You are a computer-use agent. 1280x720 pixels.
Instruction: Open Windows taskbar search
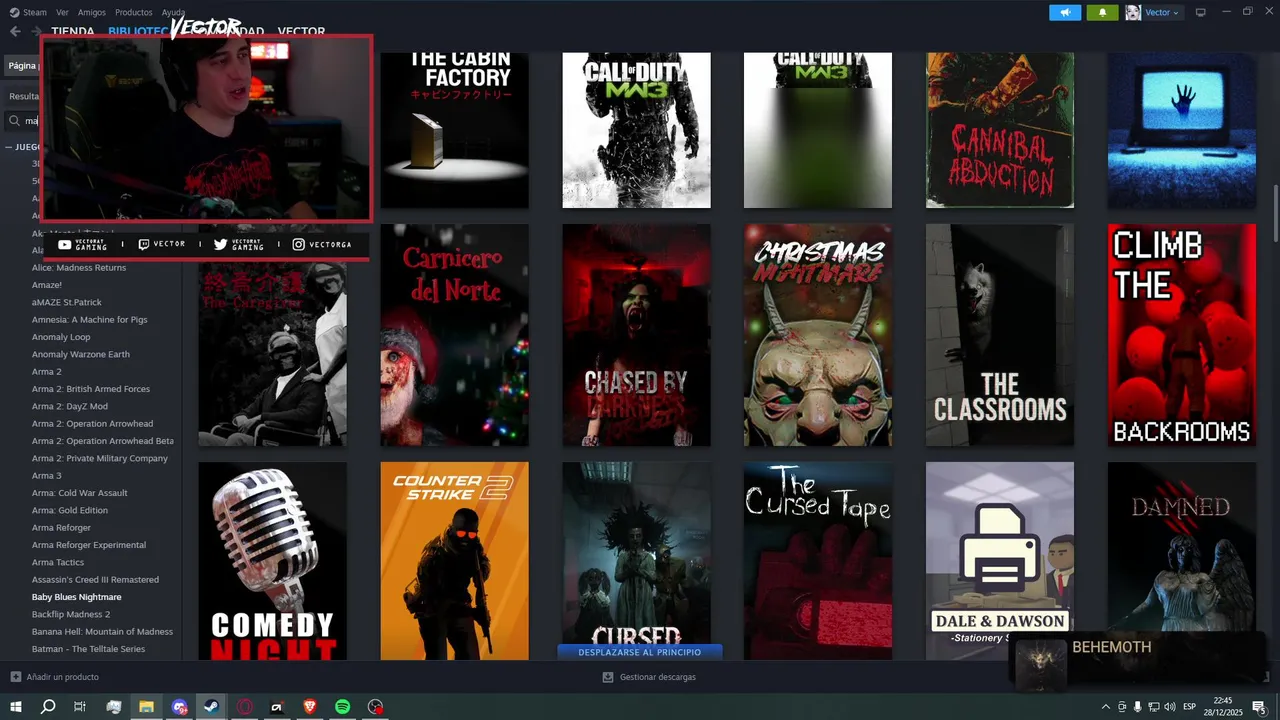click(x=47, y=706)
